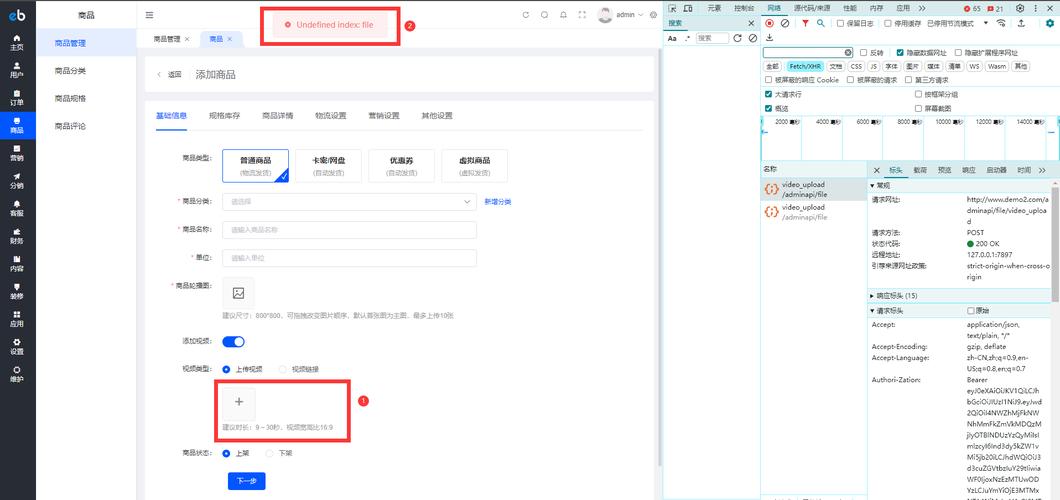Viewport: 1060px width, 500px height.
Task: Open the 已停用节流模式 throttling dropdown
Action: tap(957, 23)
